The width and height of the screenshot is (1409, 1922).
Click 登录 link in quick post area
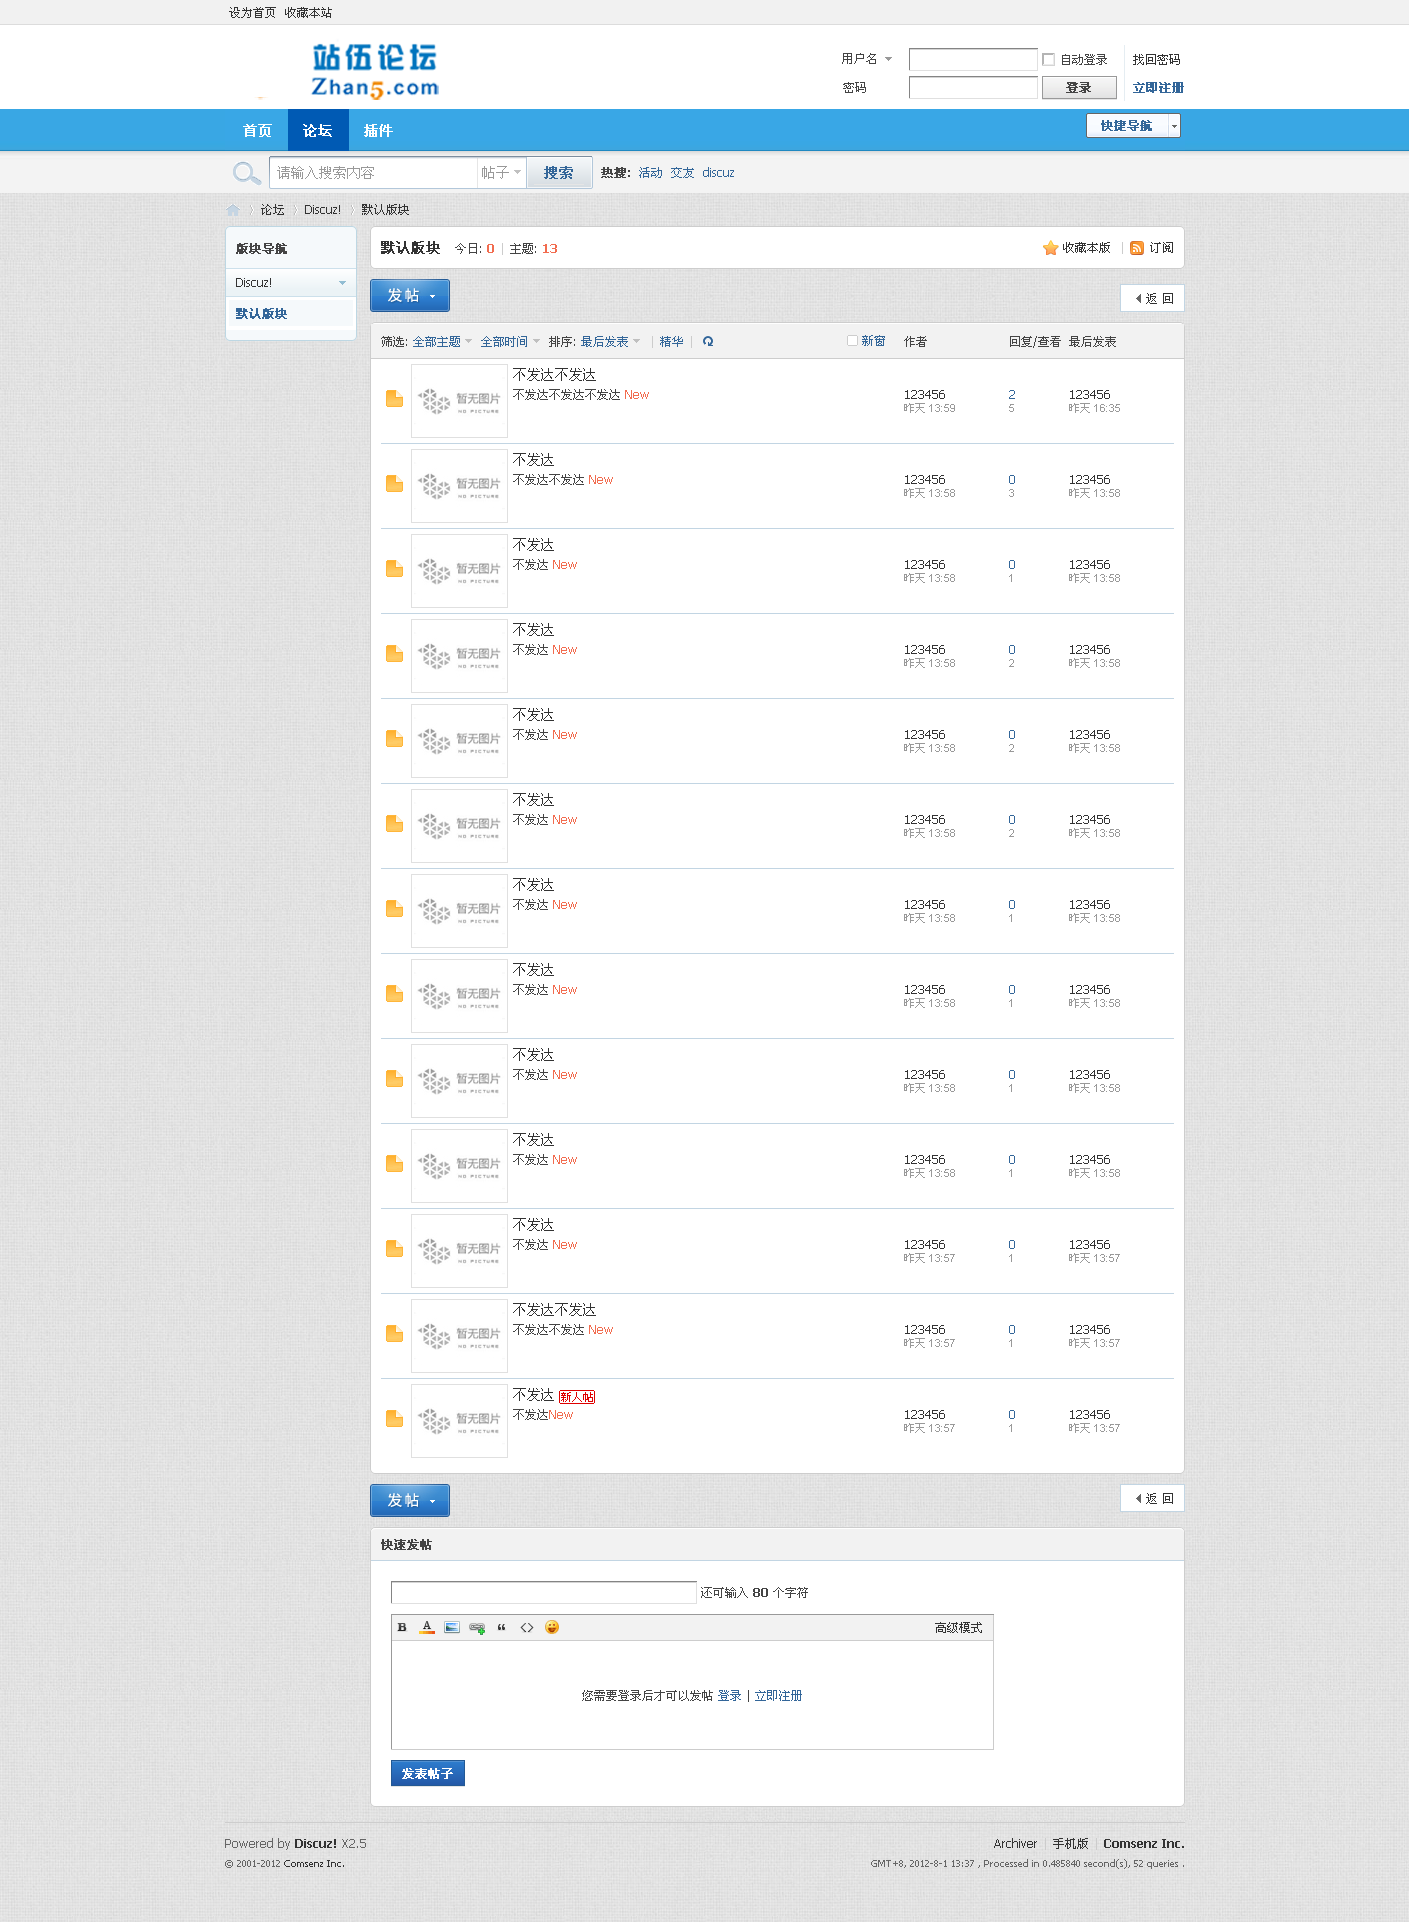coord(730,1696)
